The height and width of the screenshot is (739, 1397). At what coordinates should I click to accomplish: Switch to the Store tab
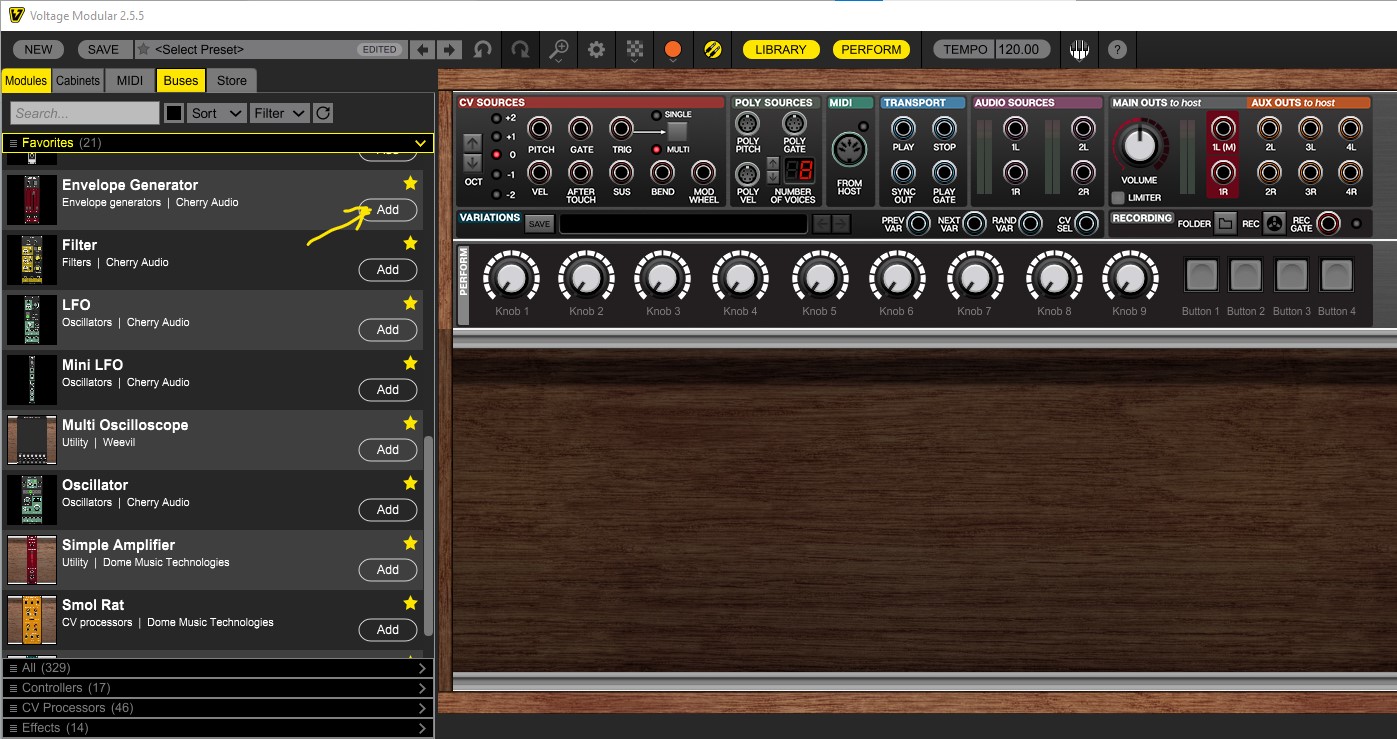coord(232,81)
